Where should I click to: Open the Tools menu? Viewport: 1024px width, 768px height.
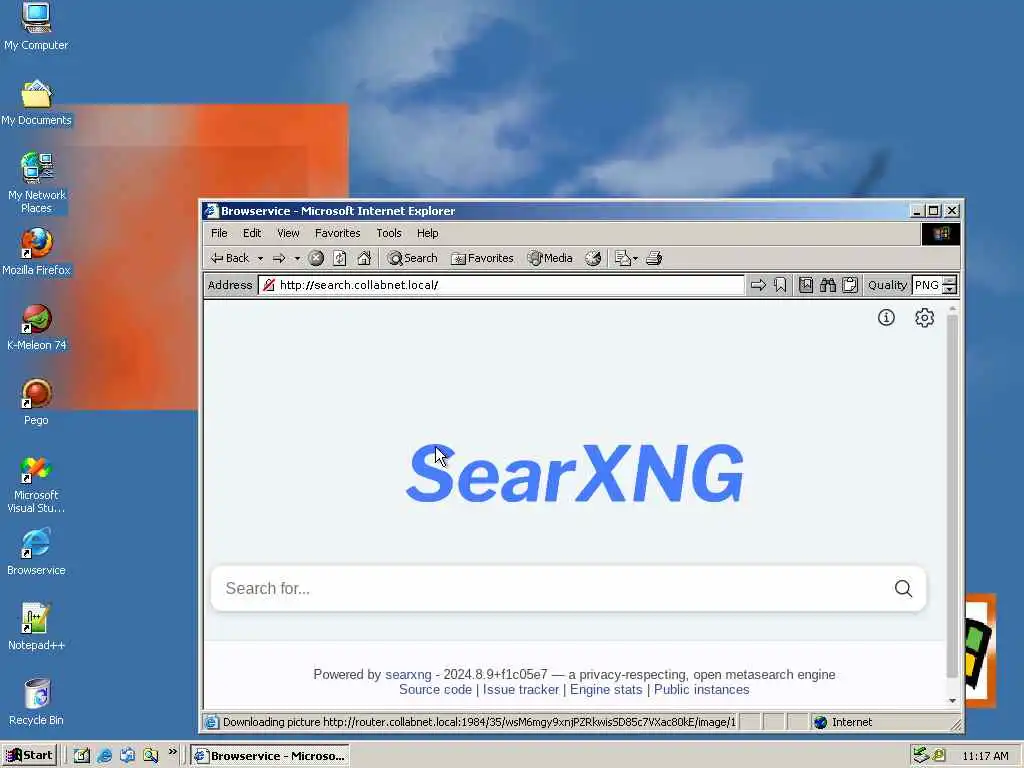(389, 233)
